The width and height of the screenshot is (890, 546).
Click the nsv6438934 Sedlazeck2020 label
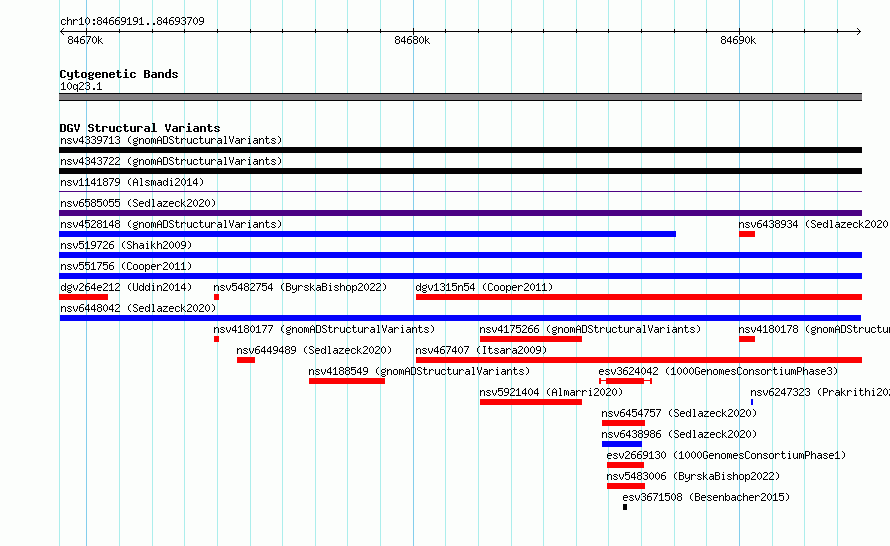[814, 224]
